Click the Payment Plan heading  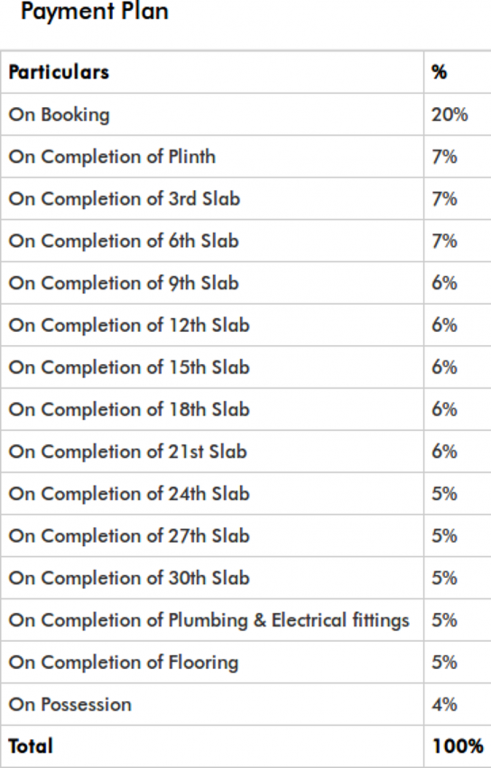[x=95, y=11]
